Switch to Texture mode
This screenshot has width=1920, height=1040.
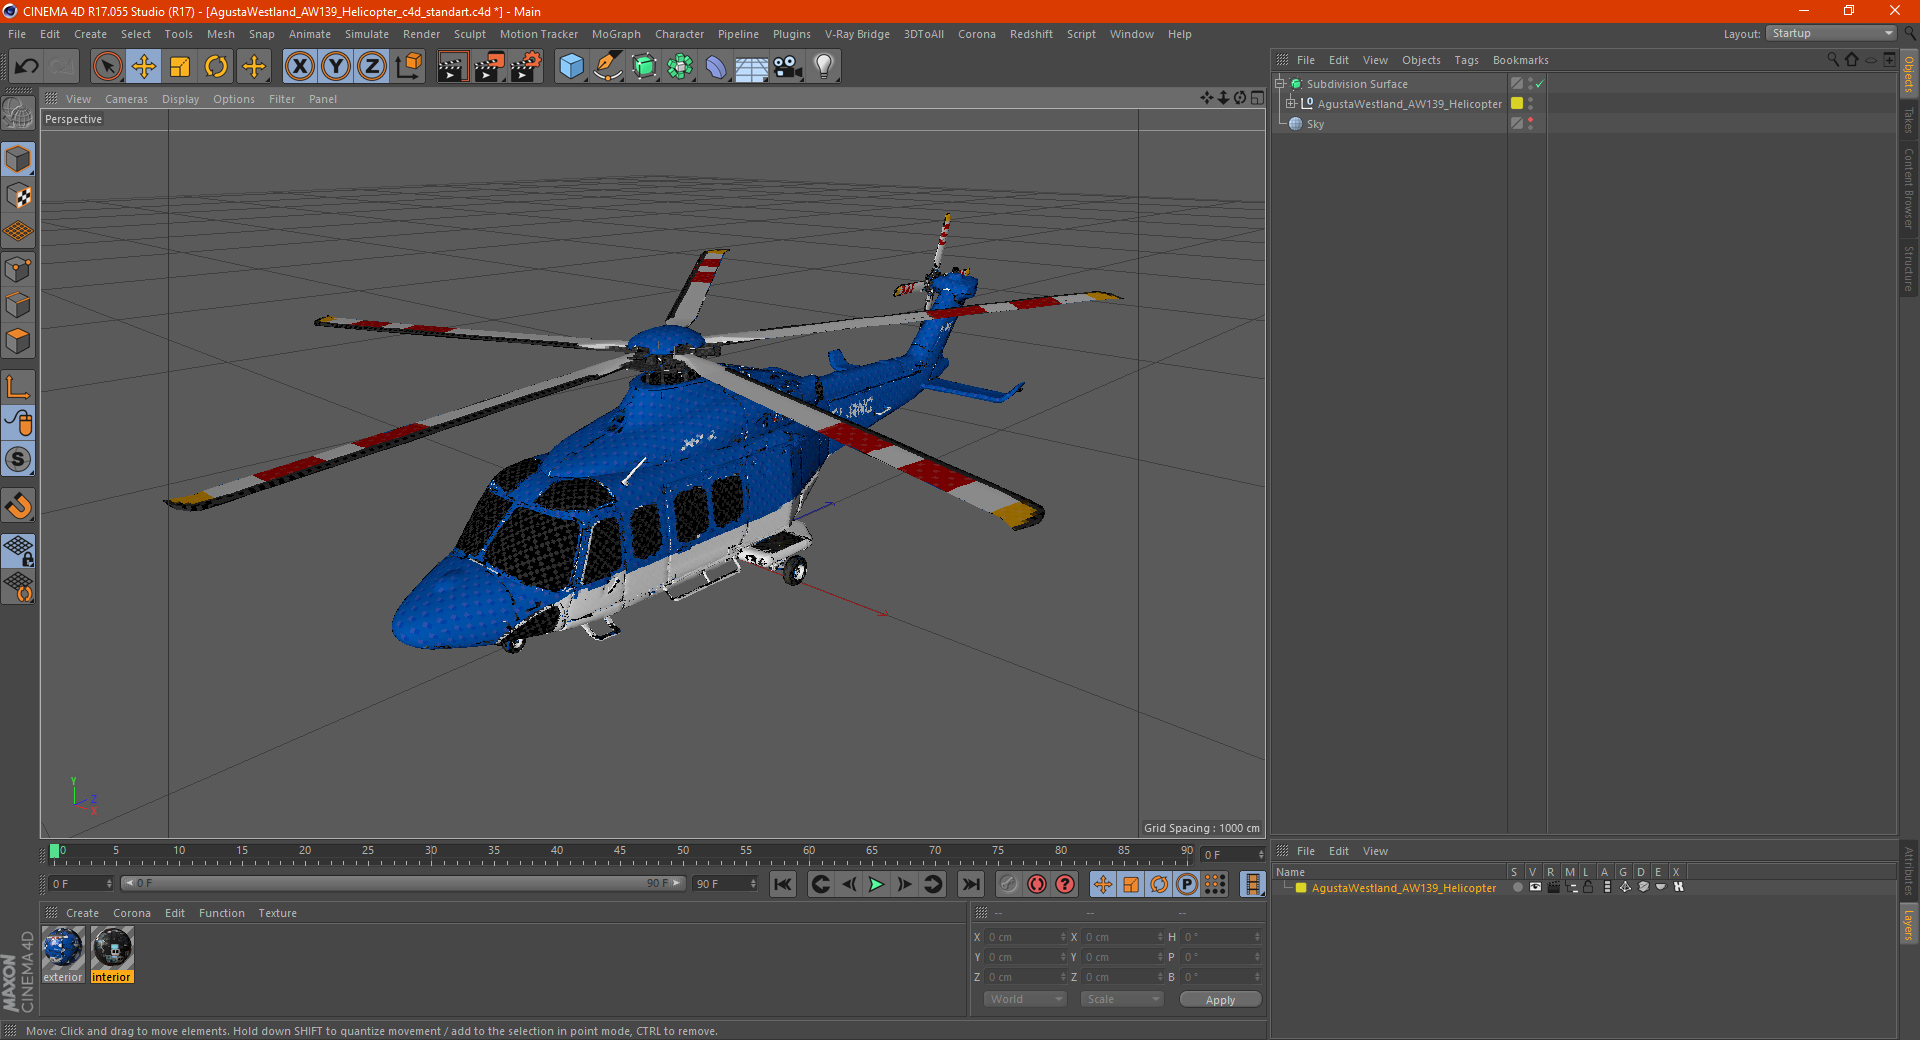[x=18, y=196]
